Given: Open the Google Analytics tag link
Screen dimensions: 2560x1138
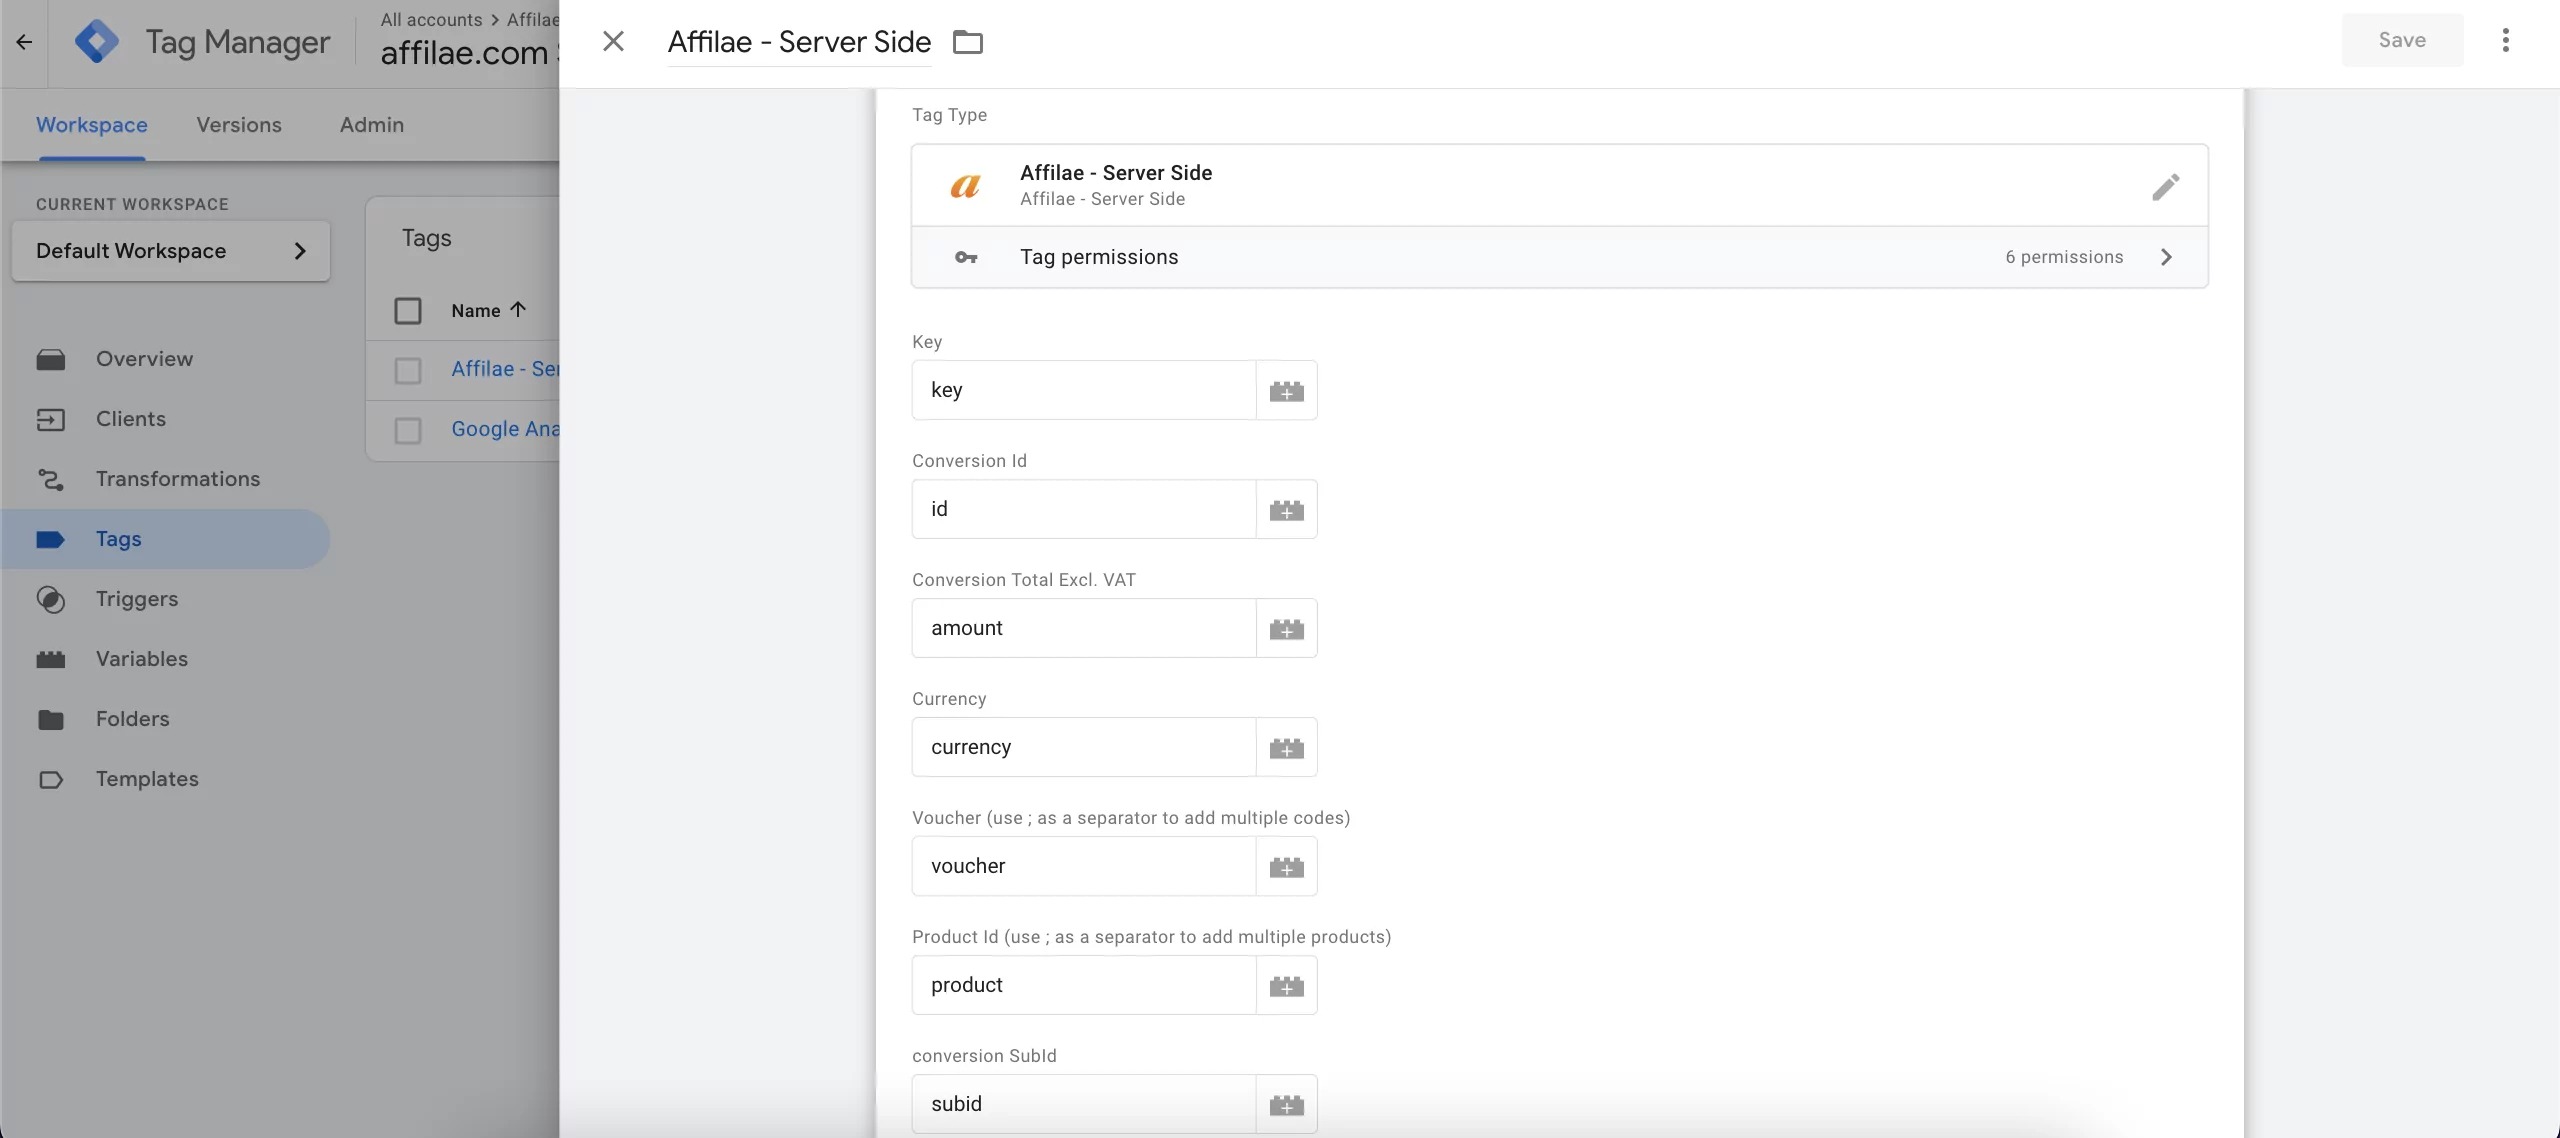Looking at the screenshot, I should (x=505, y=429).
